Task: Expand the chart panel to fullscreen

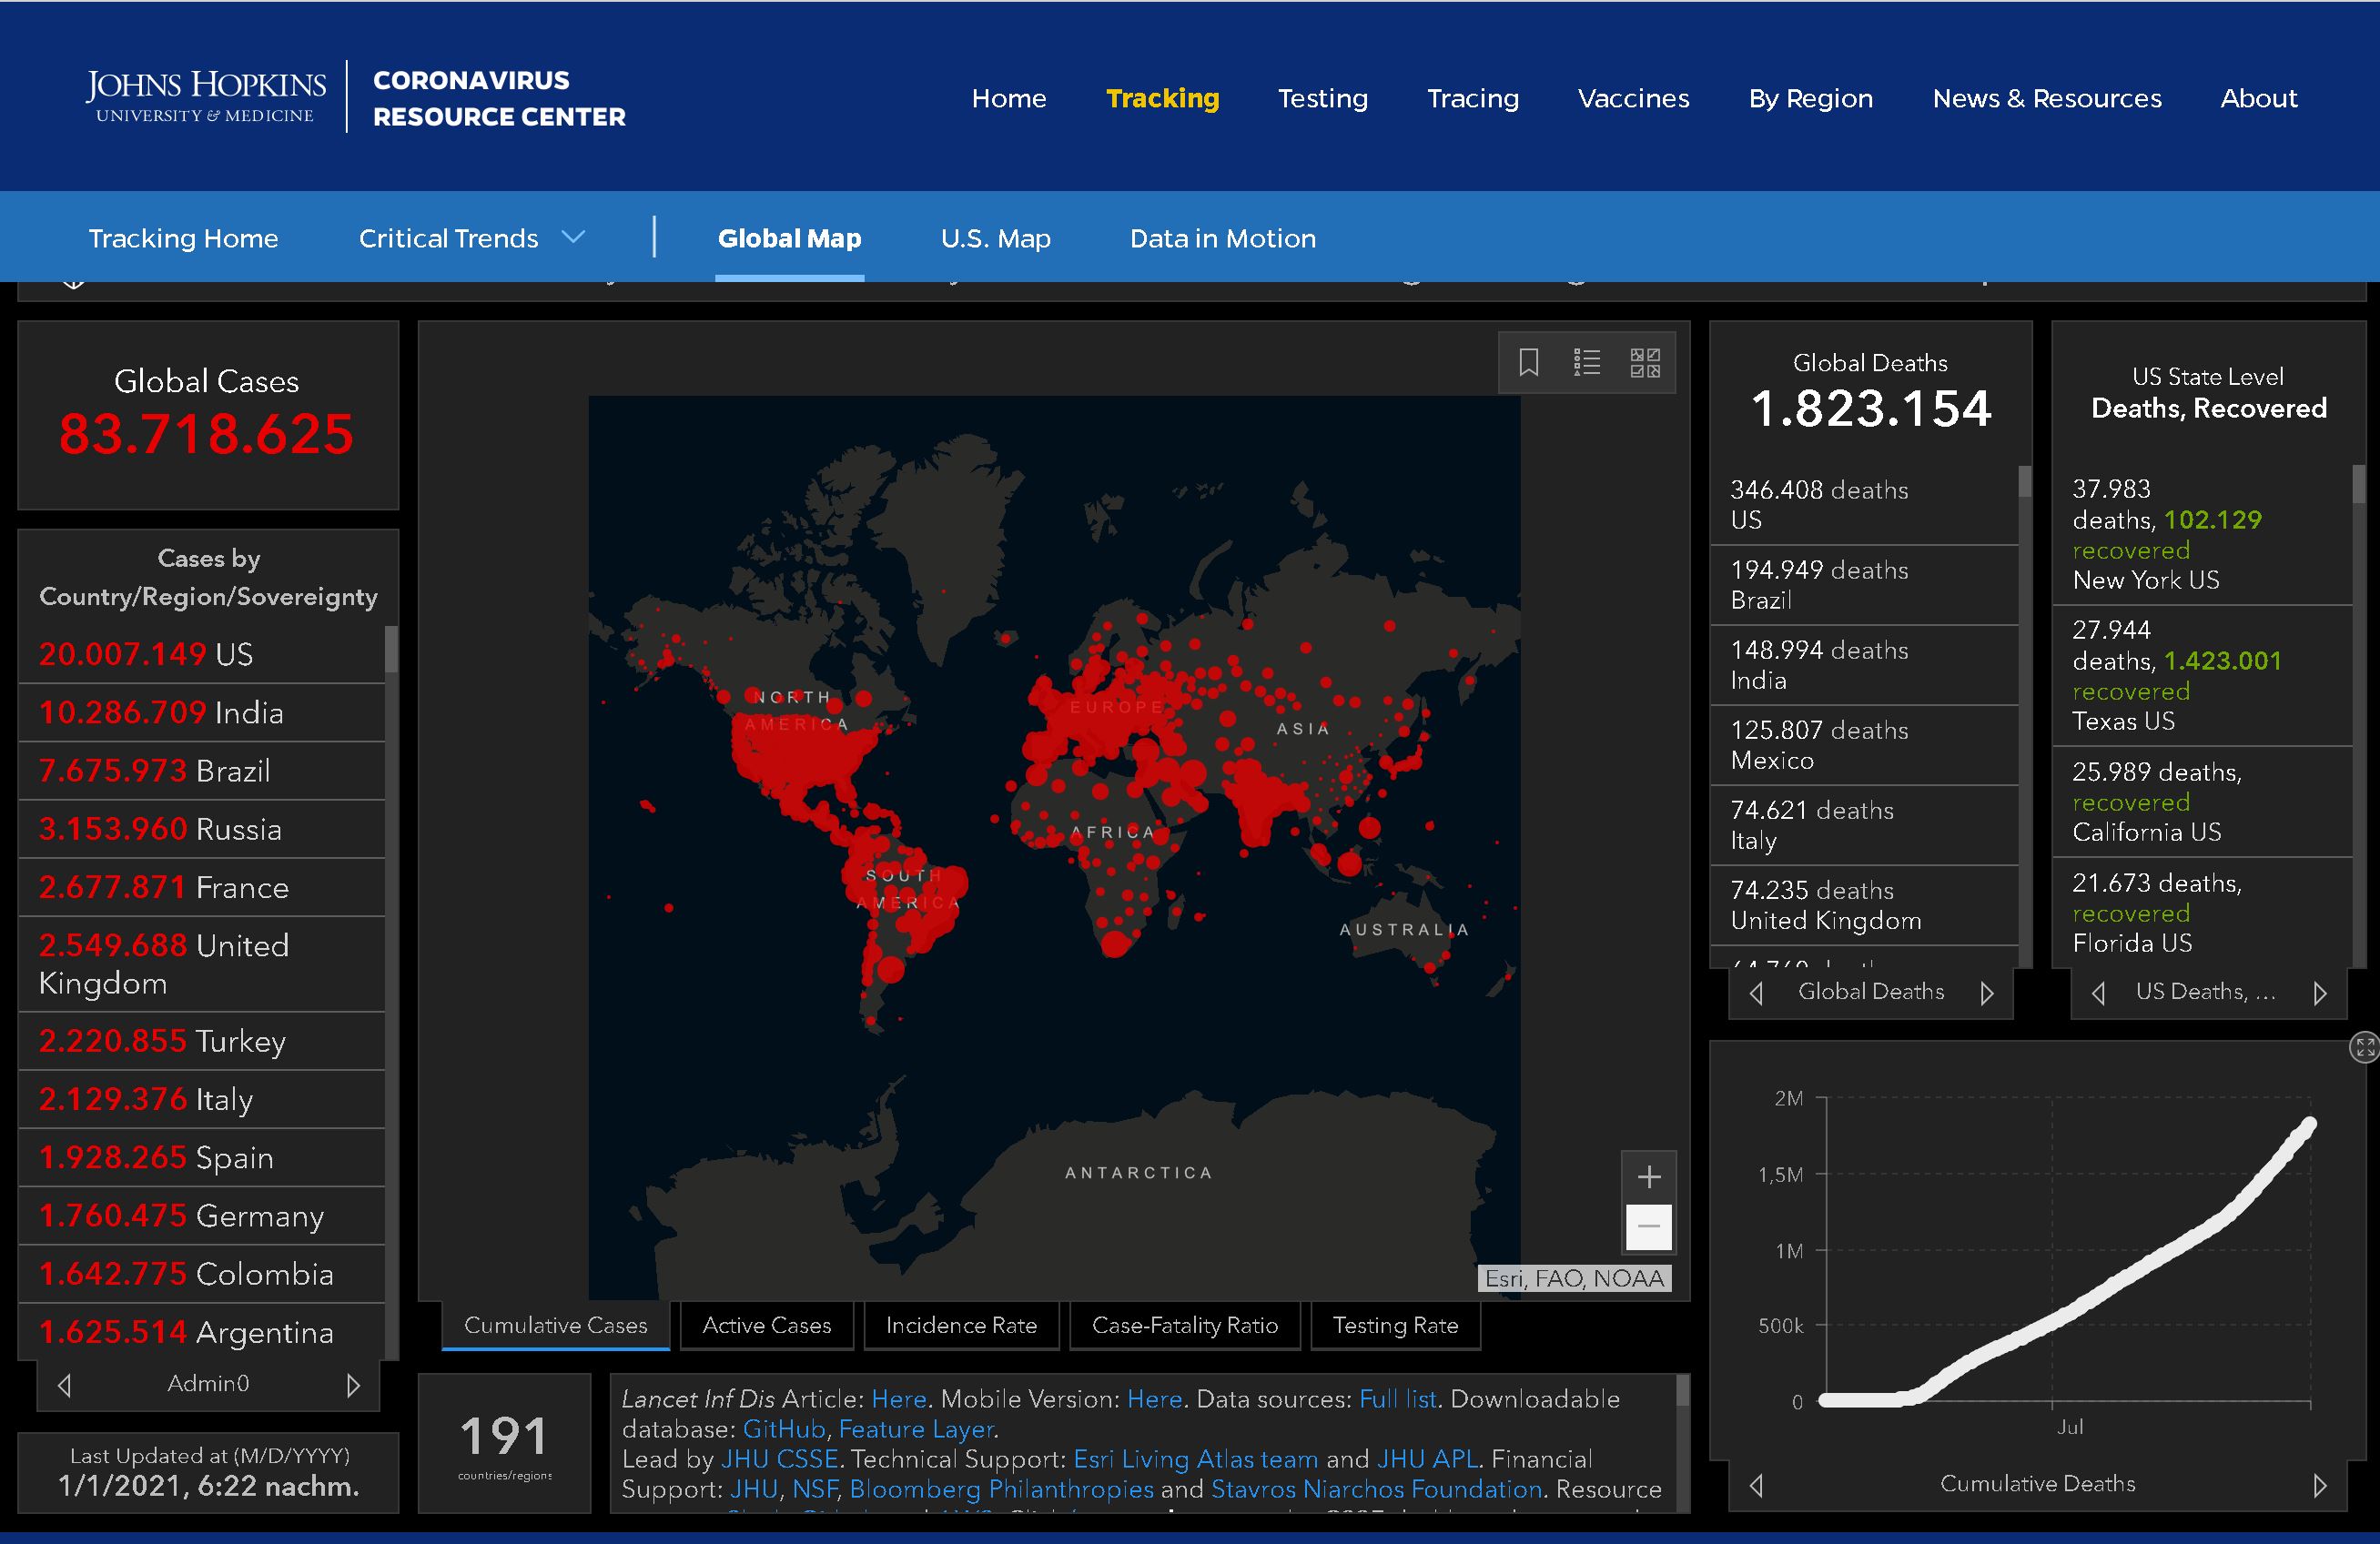Action: point(2364,1047)
